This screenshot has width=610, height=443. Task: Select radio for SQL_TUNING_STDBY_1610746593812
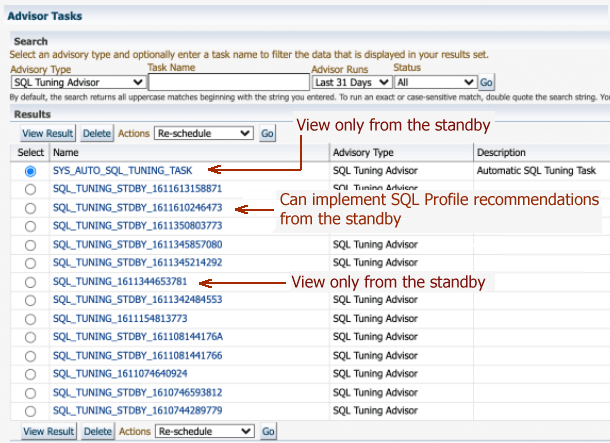click(x=30, y=393)
